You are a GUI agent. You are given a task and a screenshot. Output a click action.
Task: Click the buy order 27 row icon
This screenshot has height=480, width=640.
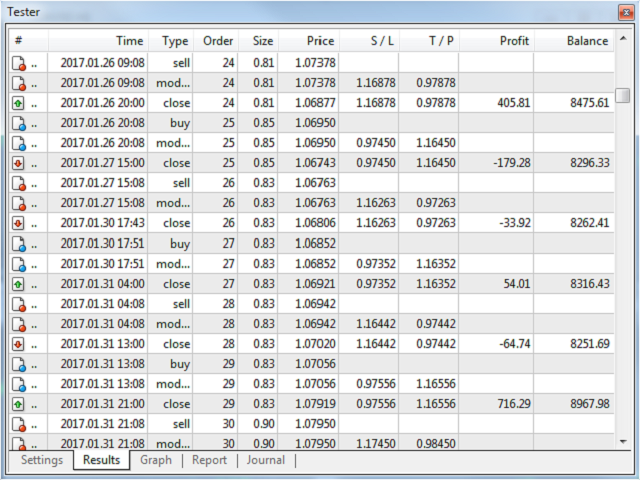pos(19,243)
